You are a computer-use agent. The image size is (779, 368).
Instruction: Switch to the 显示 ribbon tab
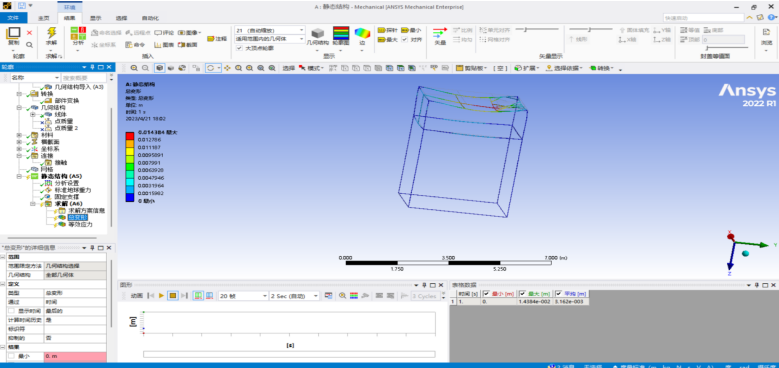(95, 18)
